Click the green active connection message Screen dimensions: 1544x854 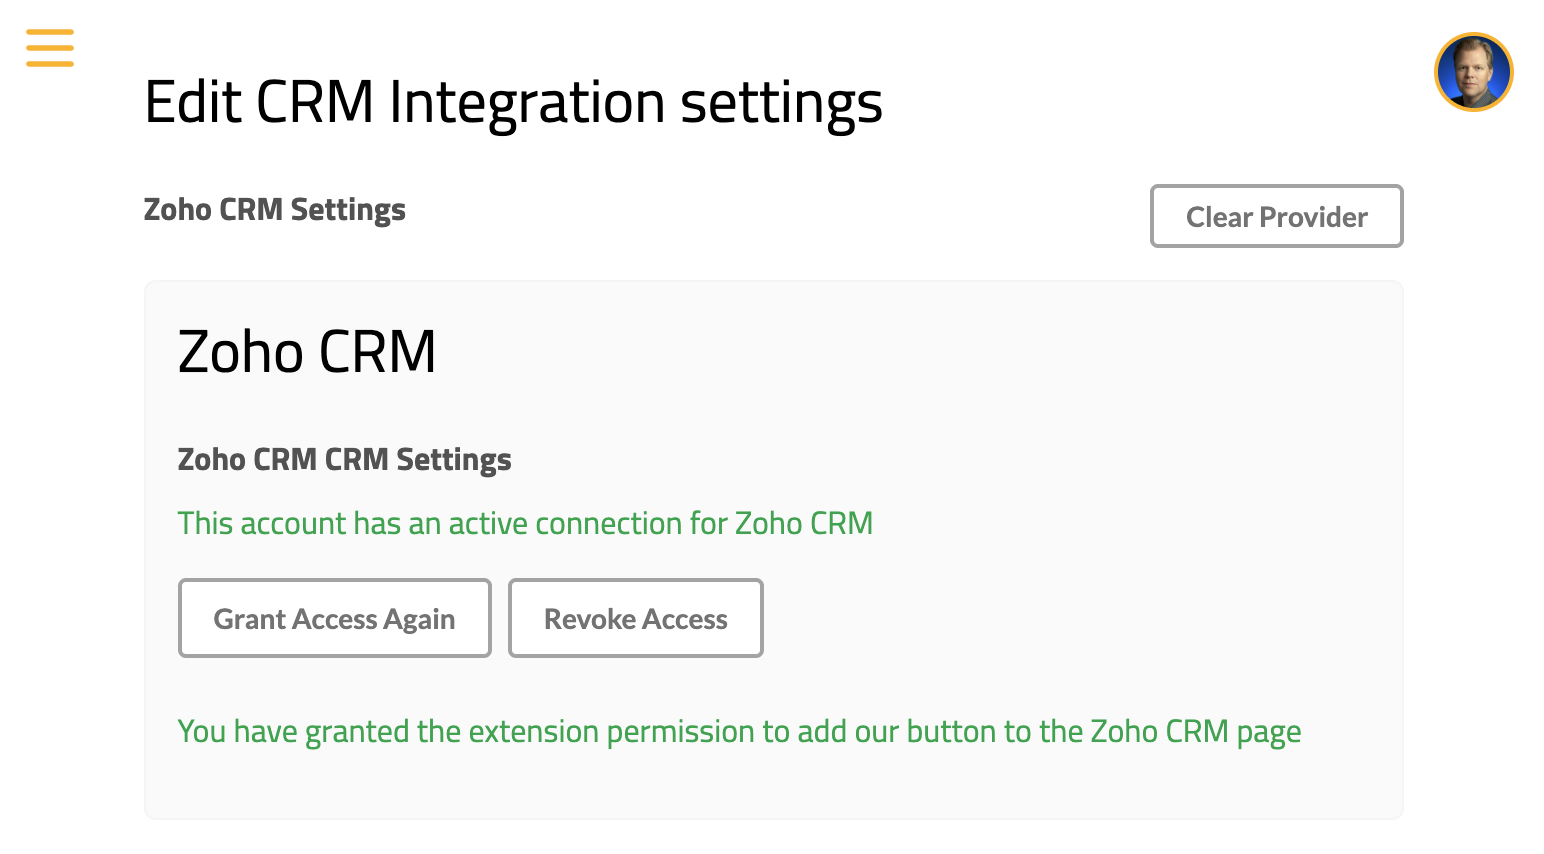[525, 523]
